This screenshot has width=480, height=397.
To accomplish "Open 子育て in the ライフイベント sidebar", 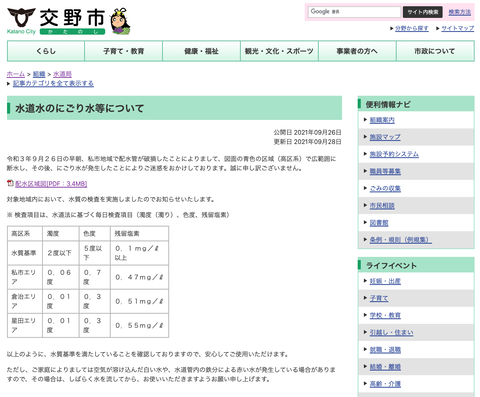I will point(379,298).
